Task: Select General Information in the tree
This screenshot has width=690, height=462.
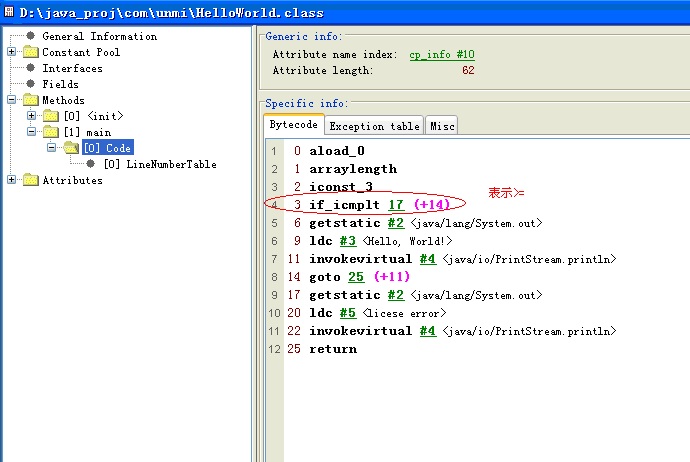Action: [99, 36]
